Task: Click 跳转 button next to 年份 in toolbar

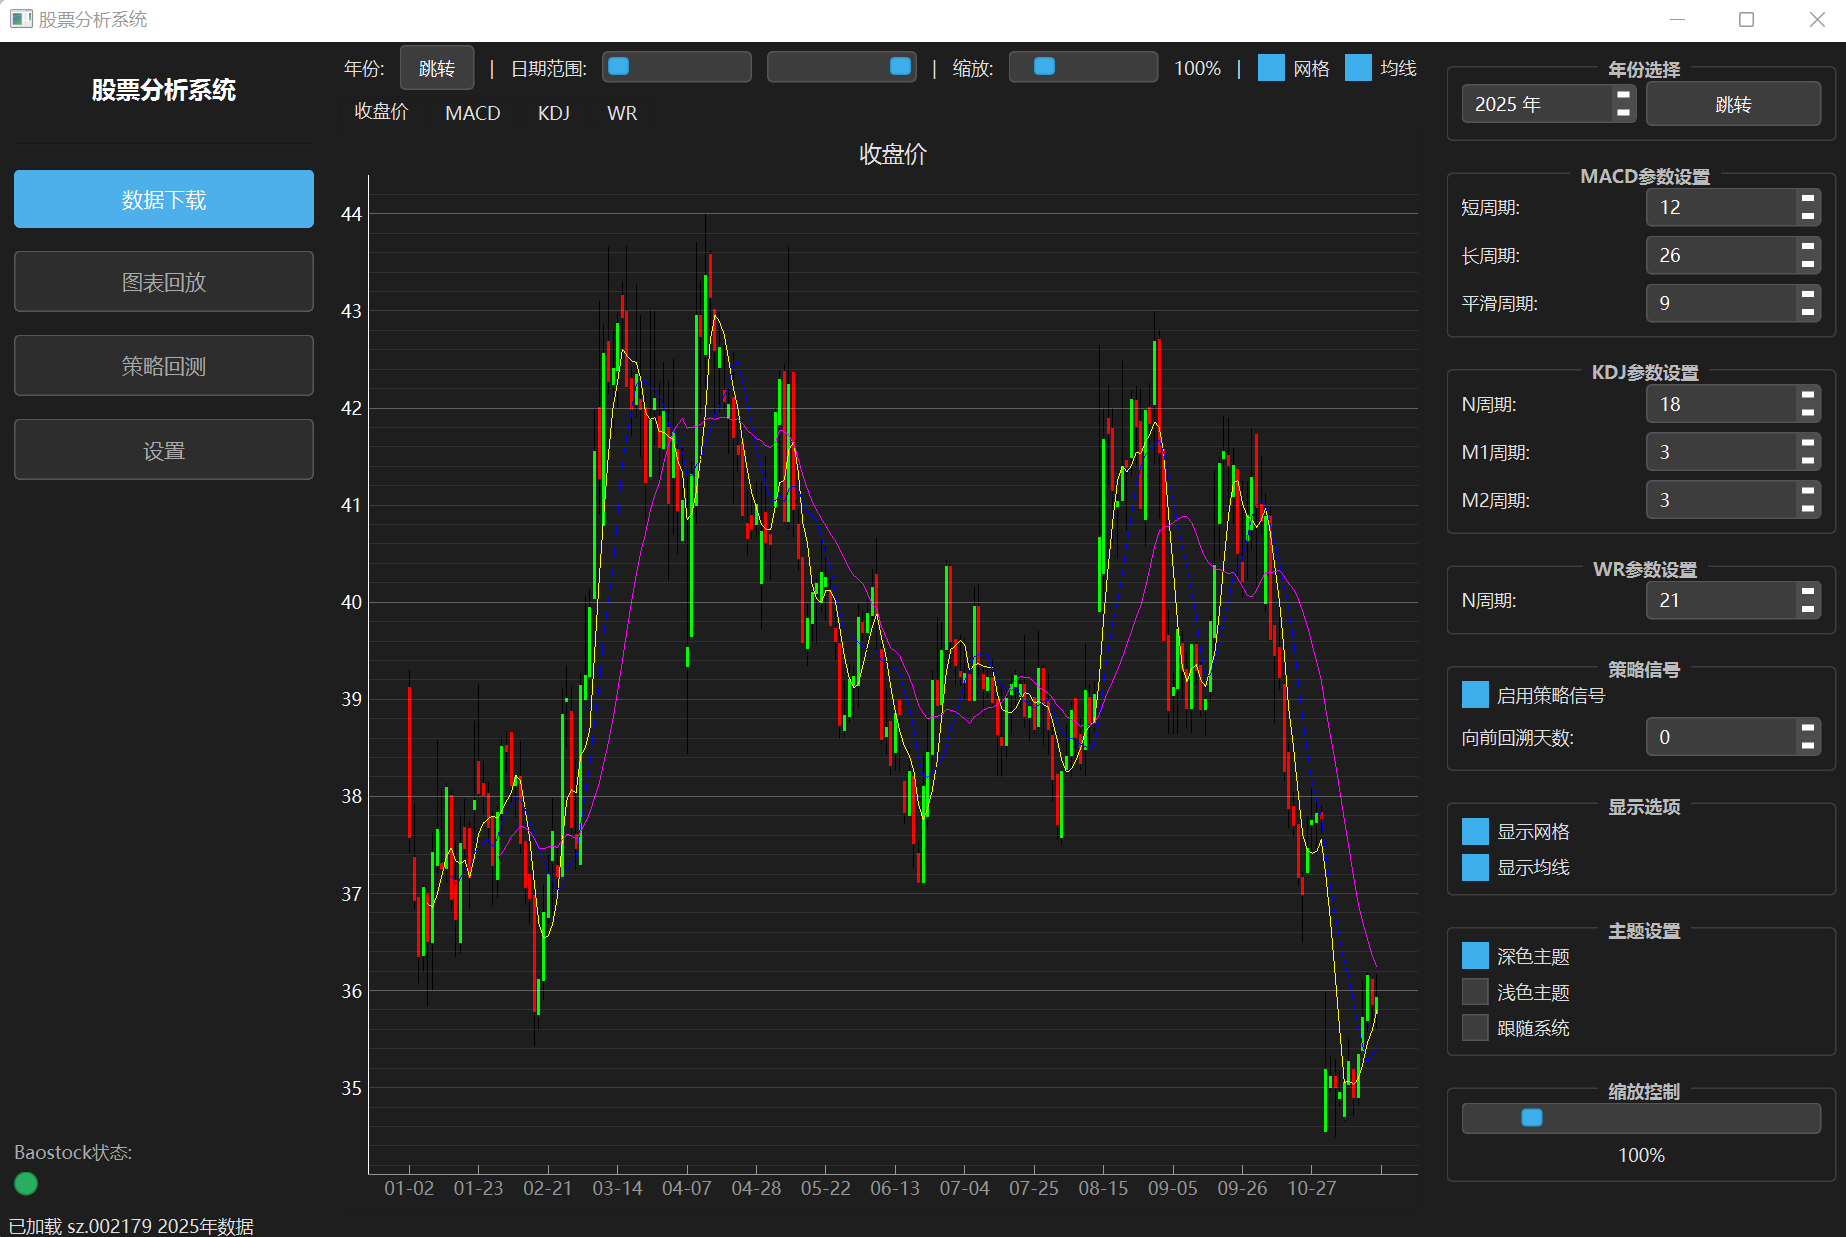Action: pyautogui.click(x=437, y=68)
